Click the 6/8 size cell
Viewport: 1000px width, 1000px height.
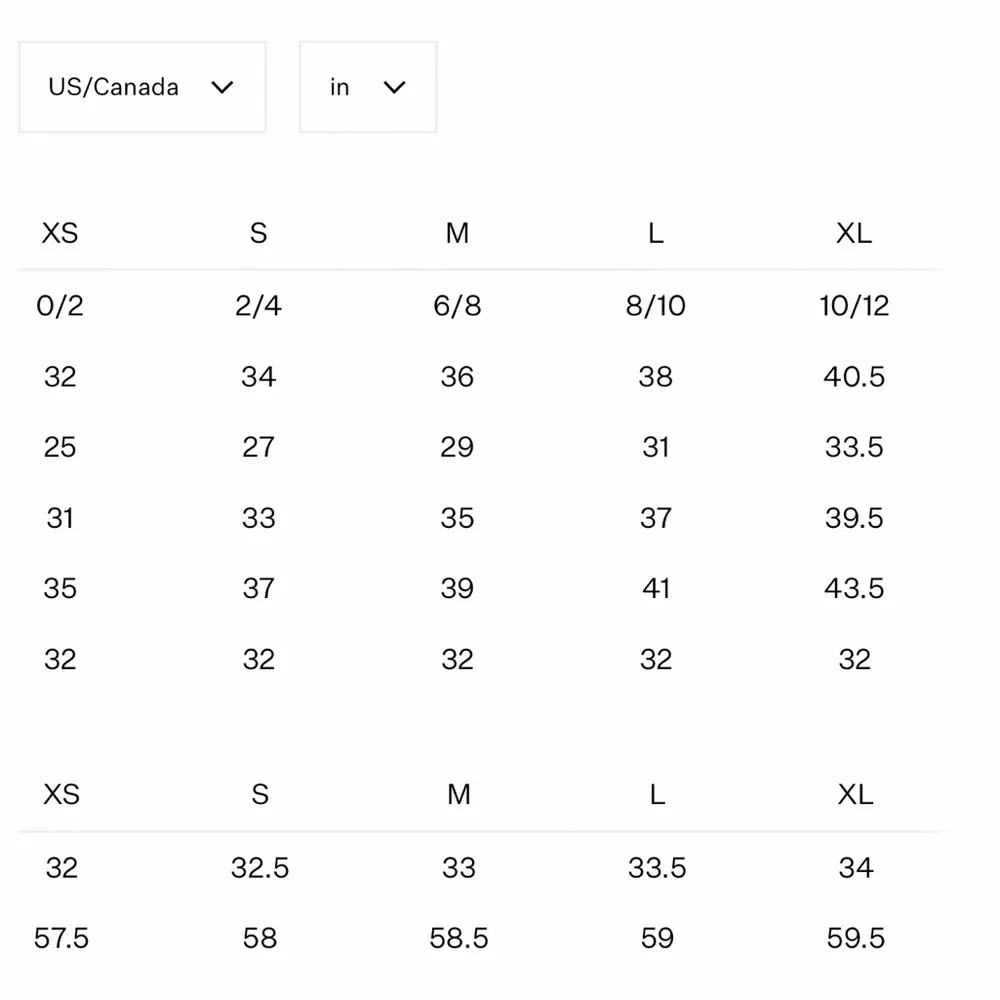(x=457, y=305)
